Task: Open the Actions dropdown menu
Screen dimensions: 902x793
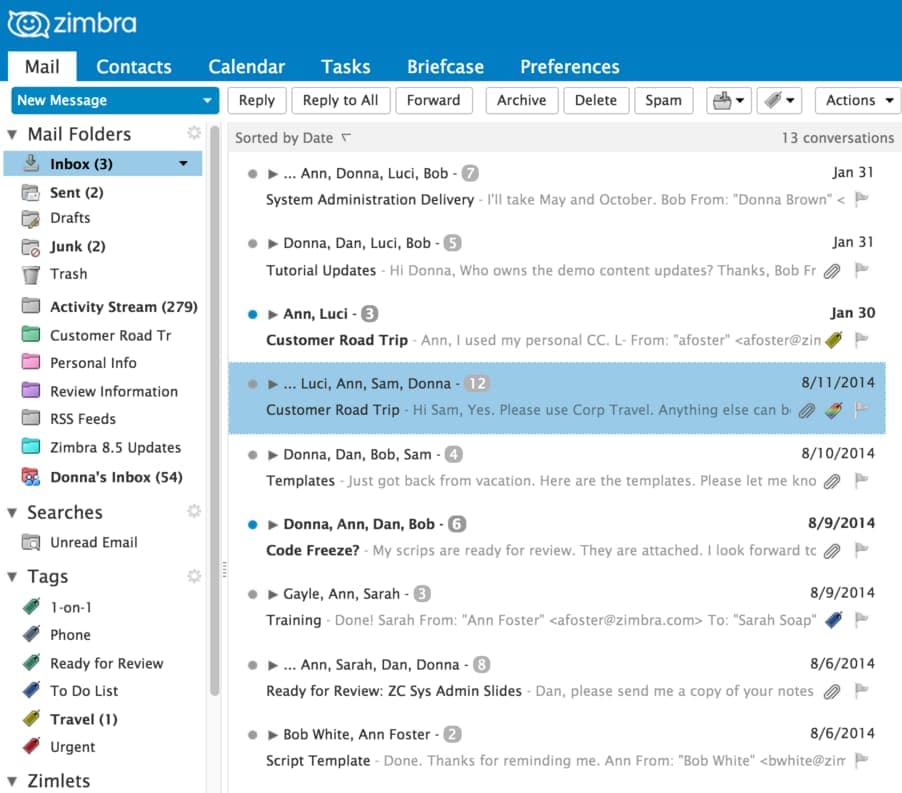Action: 858,101
